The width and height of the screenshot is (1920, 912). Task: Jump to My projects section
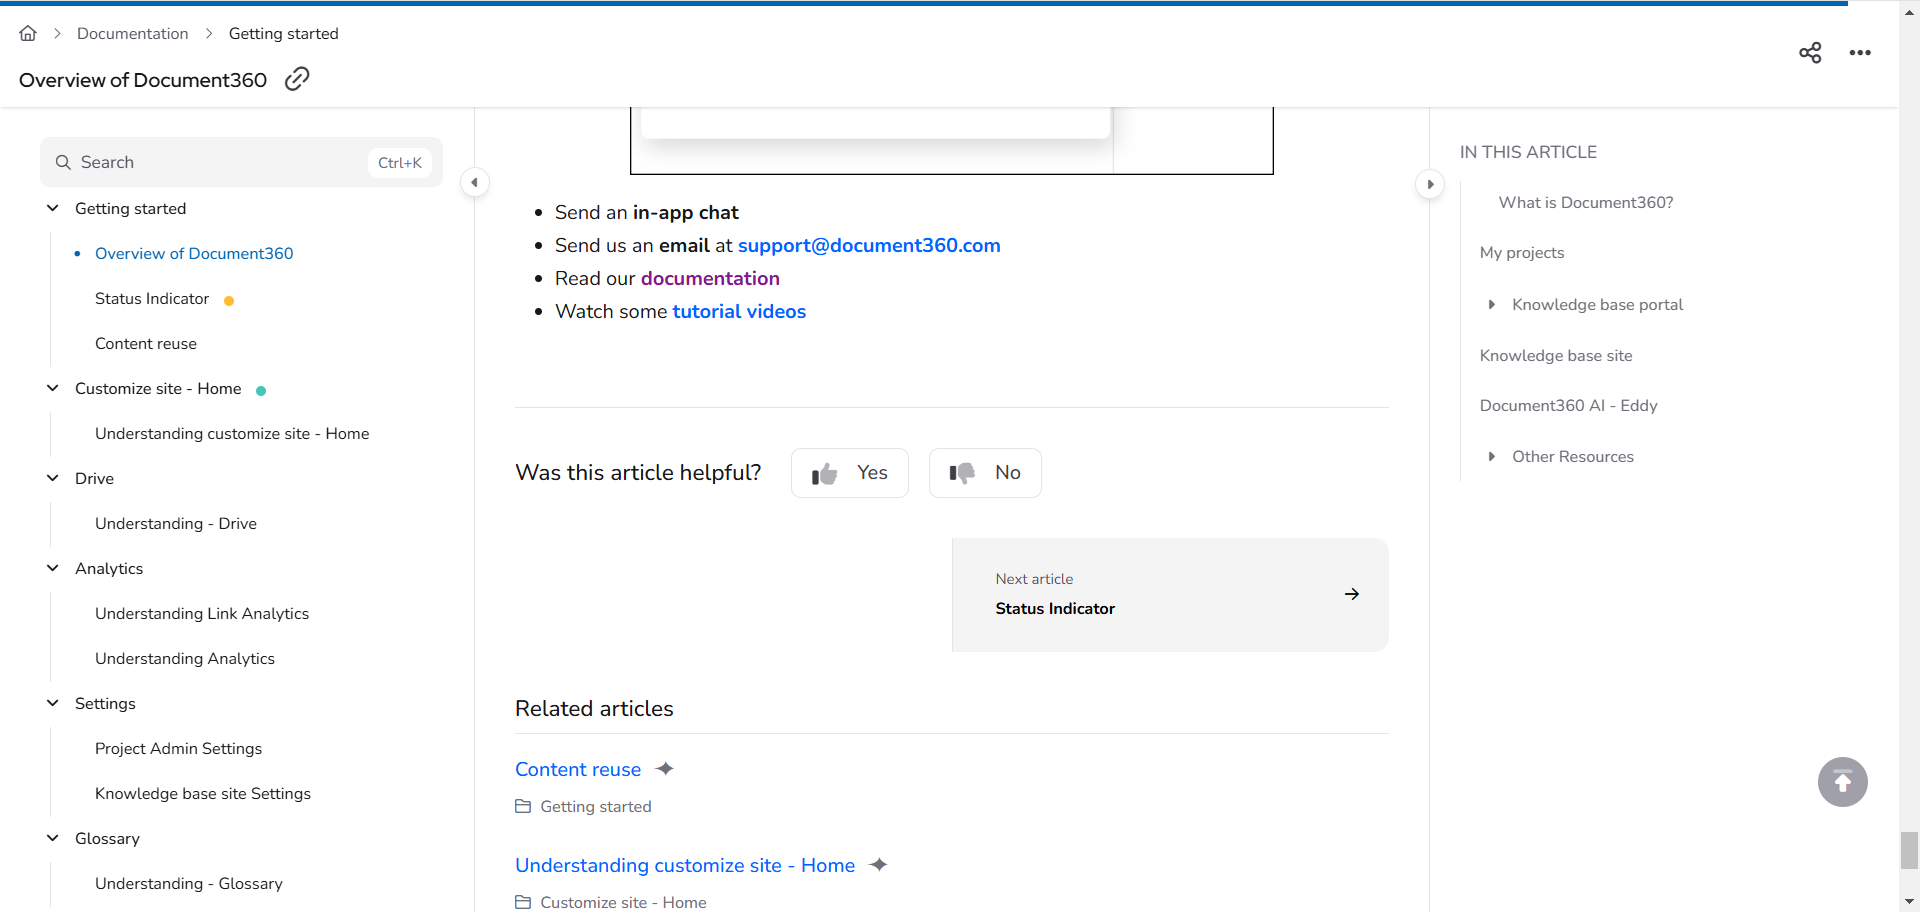pyautogui.click(x=1522, y=252)
